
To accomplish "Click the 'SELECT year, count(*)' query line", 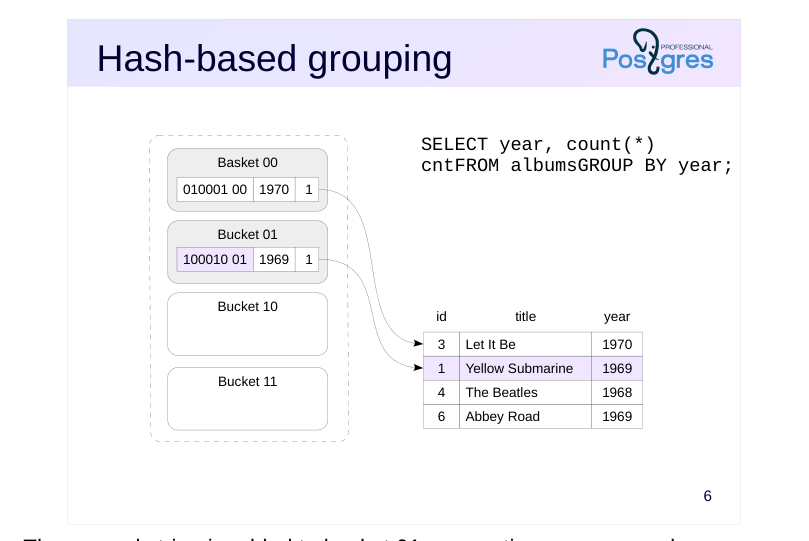I will [538, 144].
